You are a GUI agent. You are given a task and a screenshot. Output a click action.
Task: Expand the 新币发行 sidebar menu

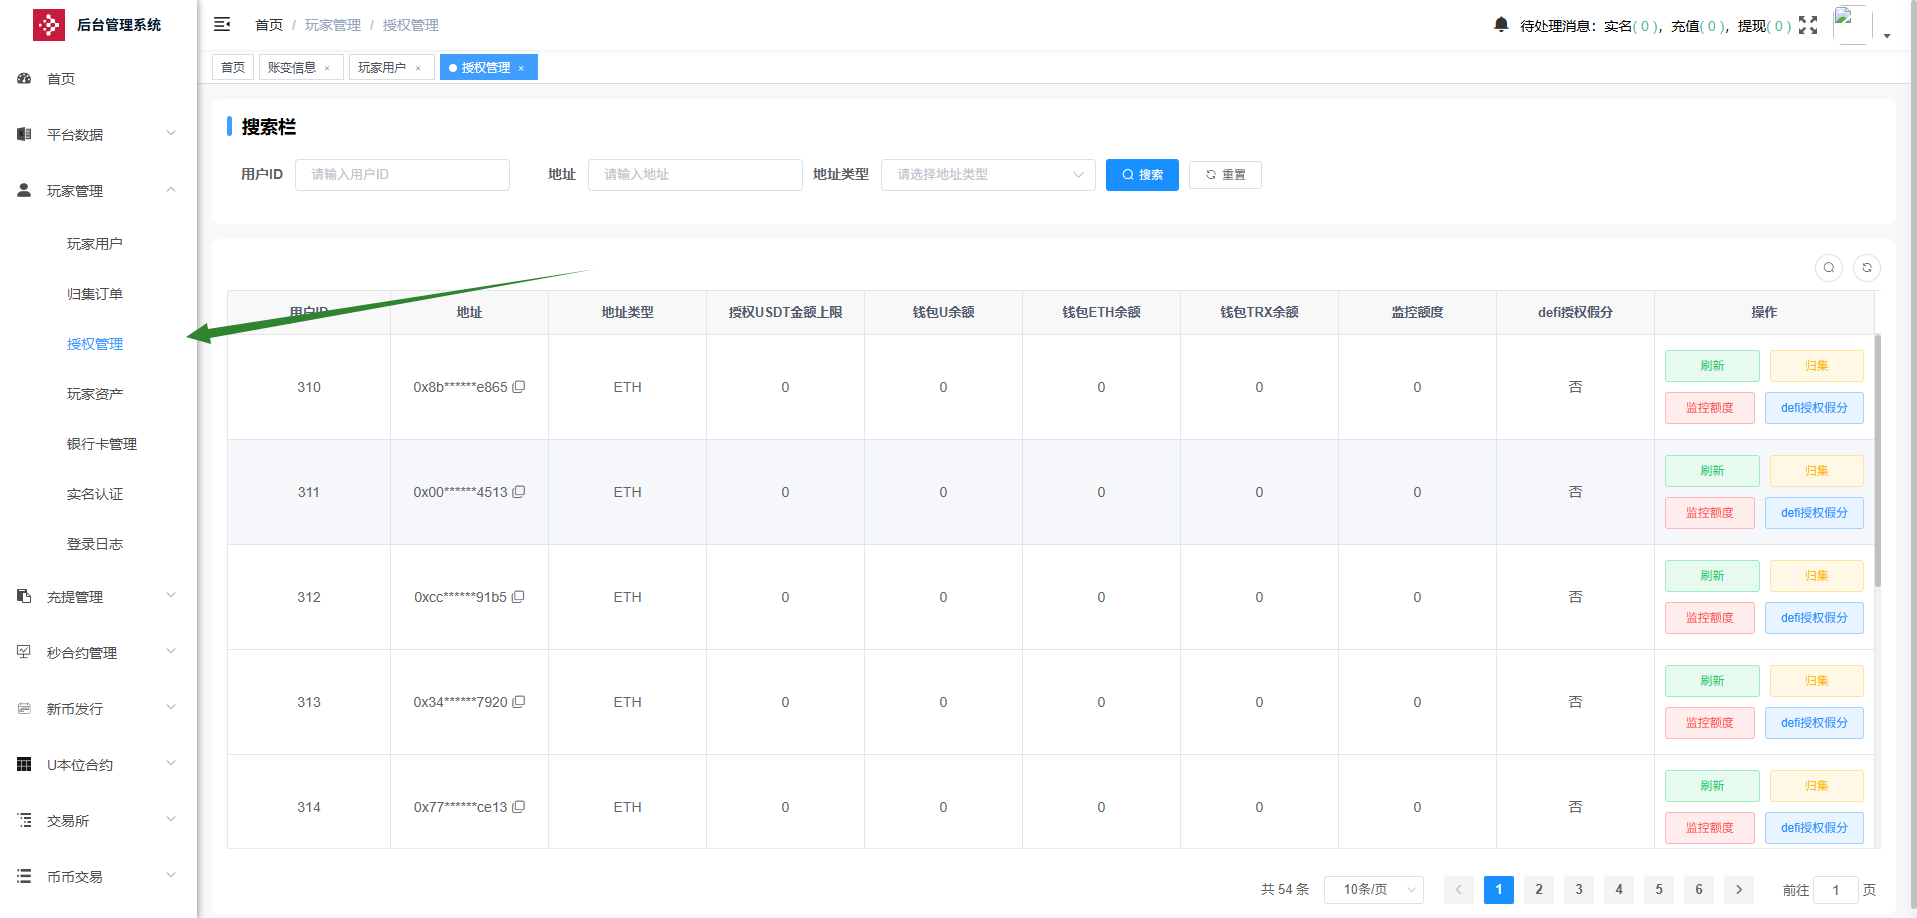(x=98, y=708)
